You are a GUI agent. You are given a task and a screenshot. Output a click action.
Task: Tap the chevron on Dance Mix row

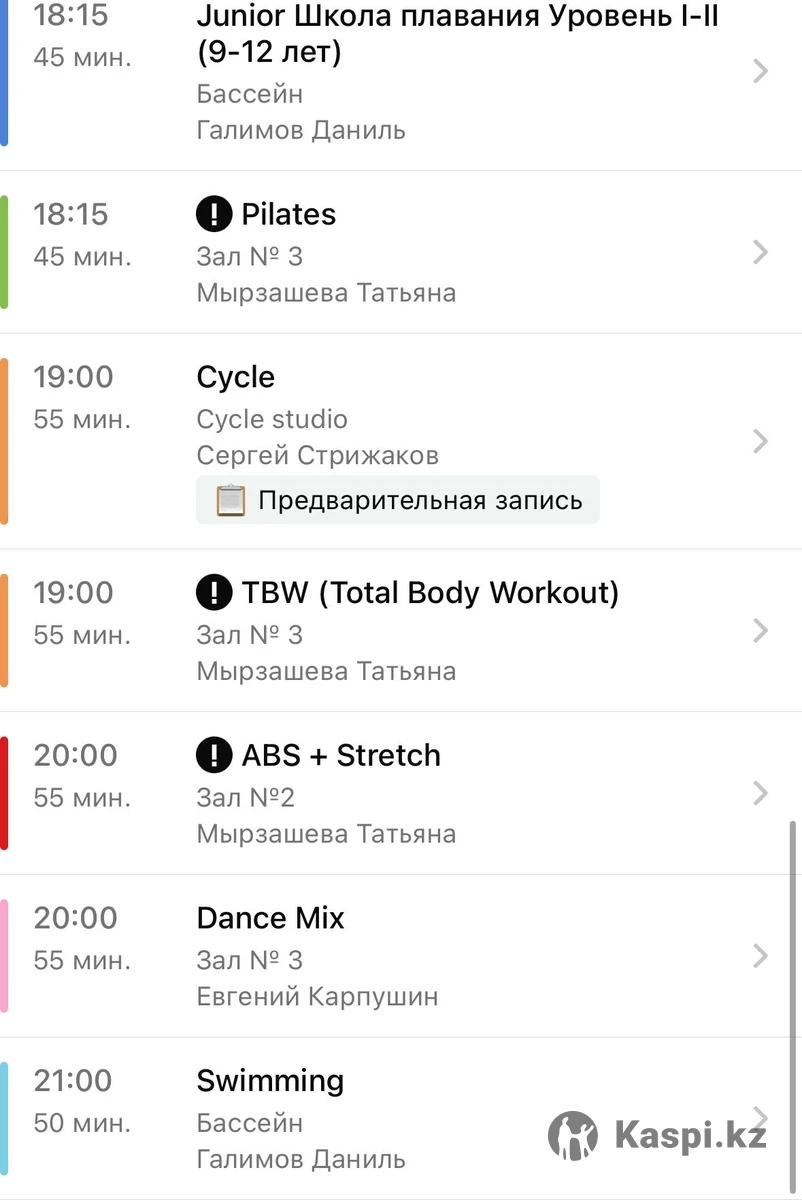coord(760,956)
